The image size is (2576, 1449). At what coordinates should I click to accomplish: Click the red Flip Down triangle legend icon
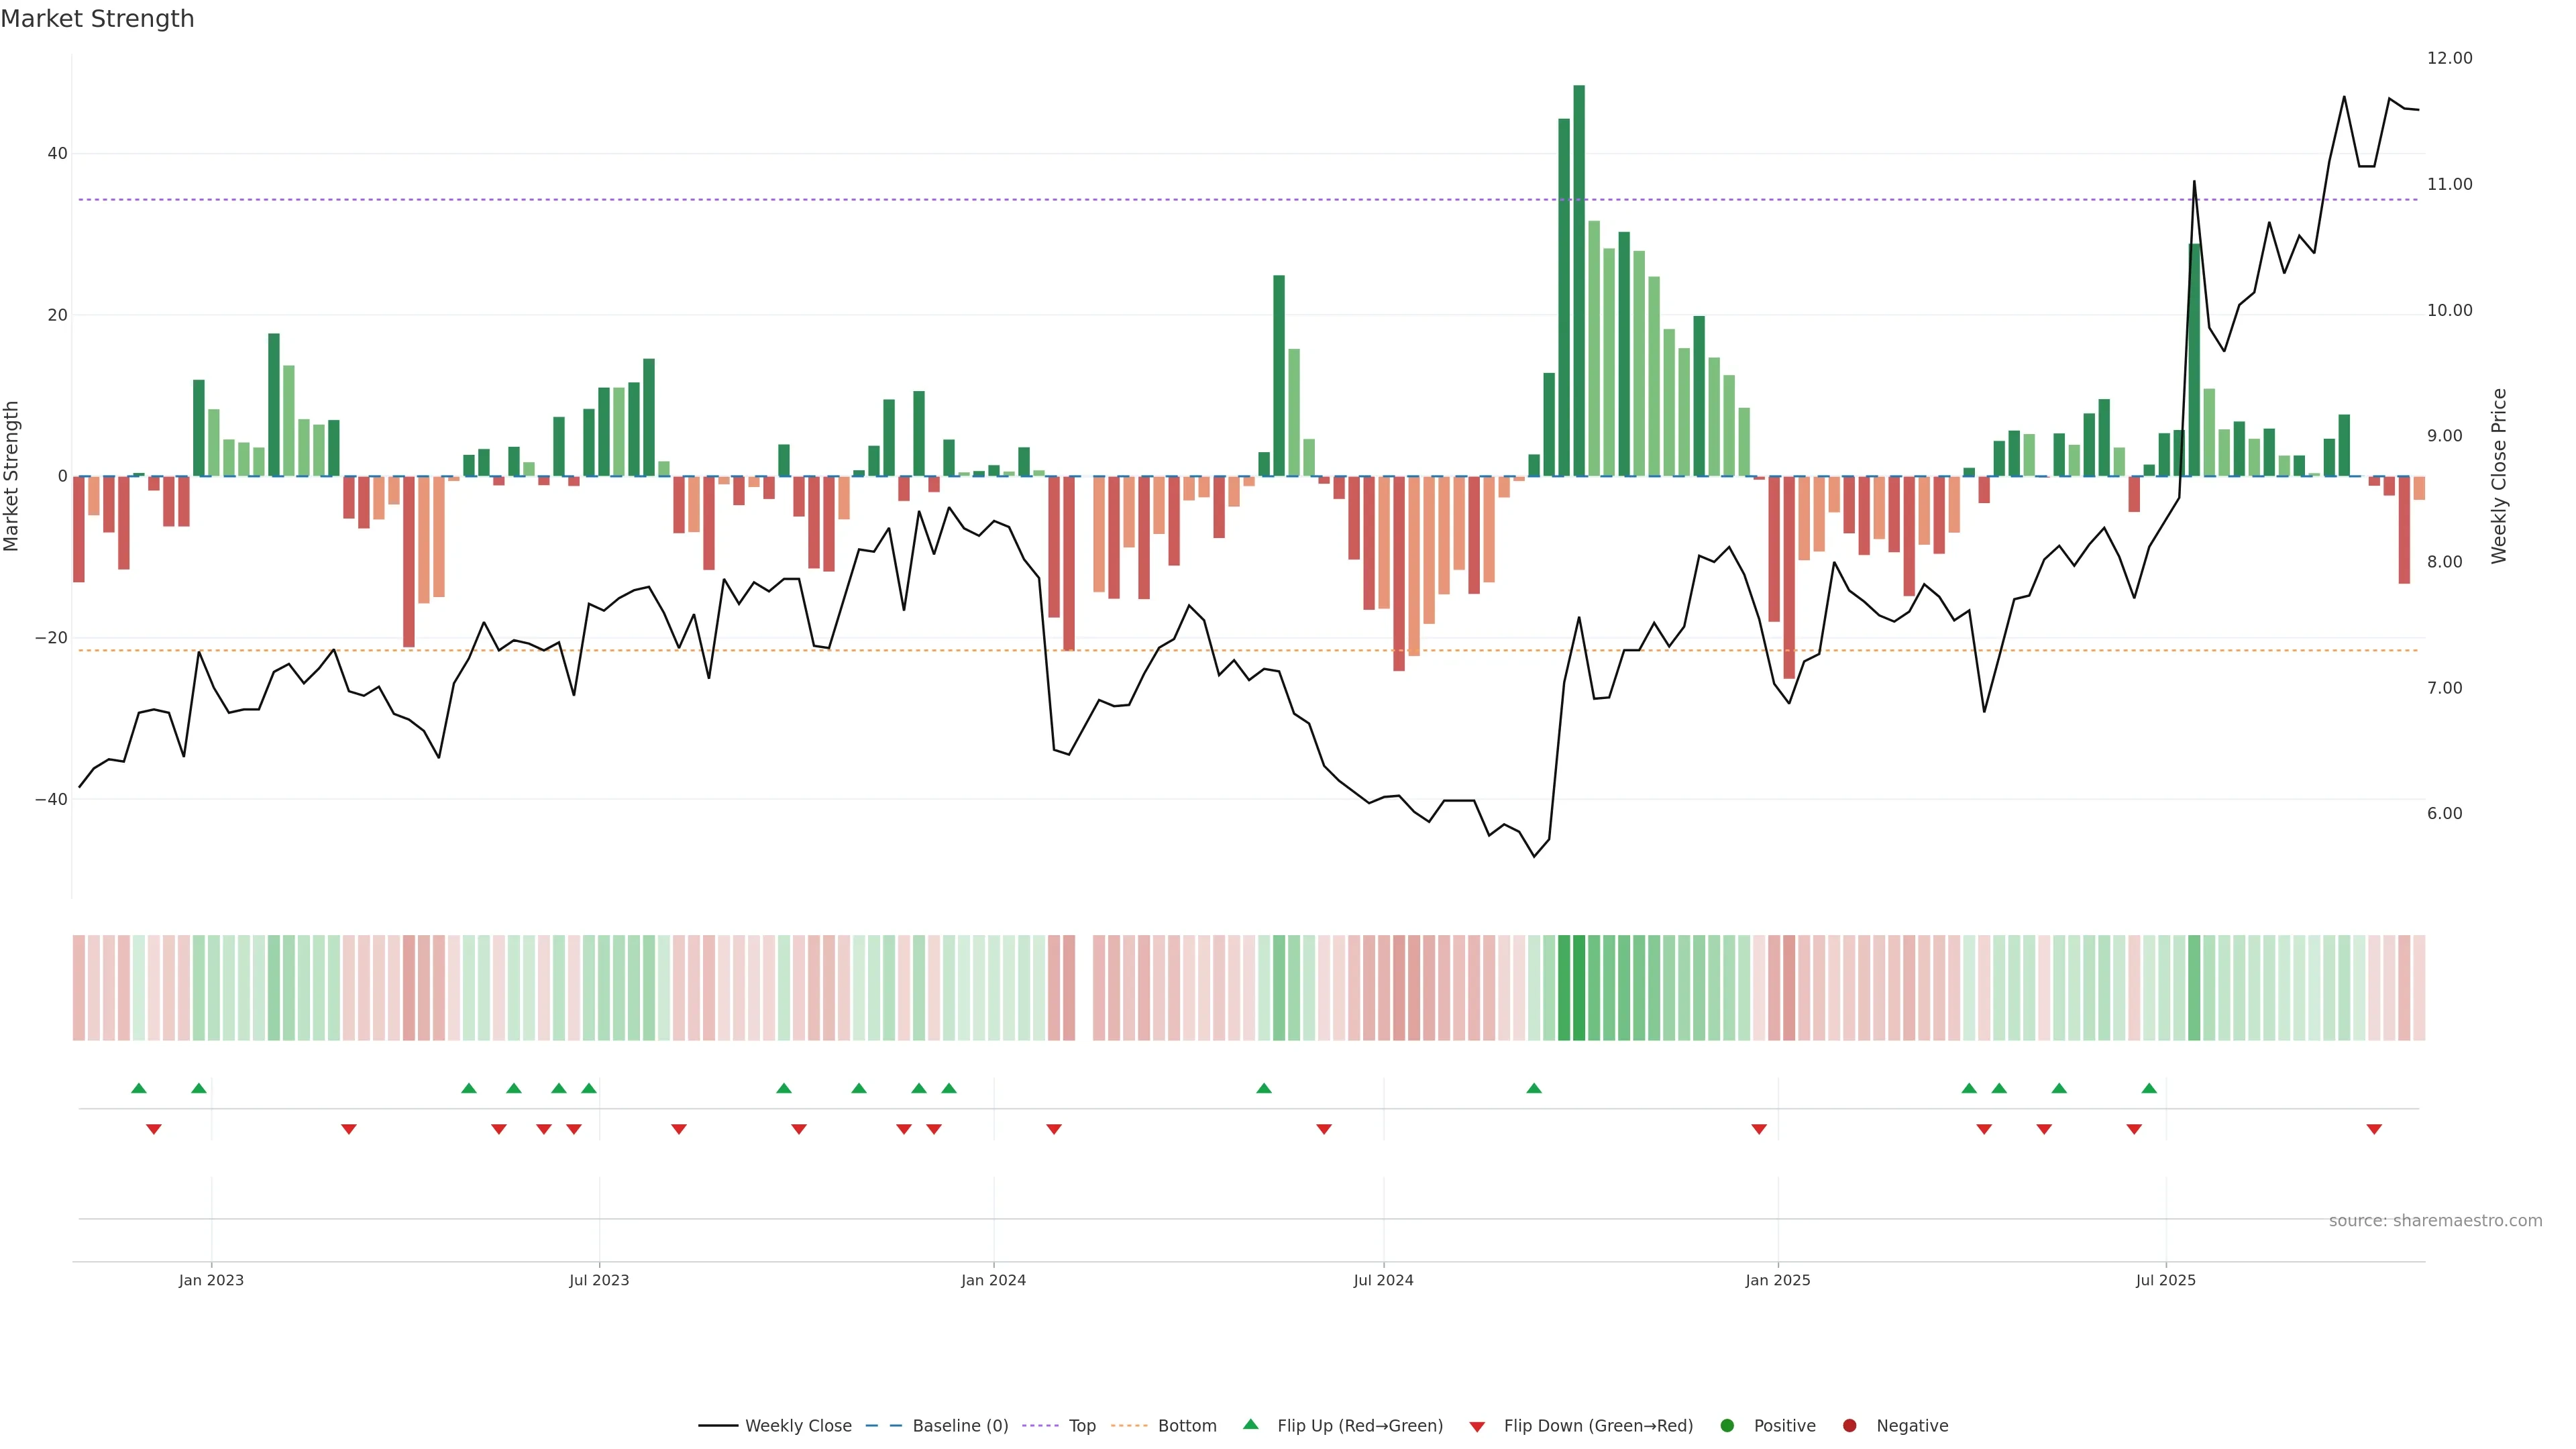[x=1477, y=1426]
